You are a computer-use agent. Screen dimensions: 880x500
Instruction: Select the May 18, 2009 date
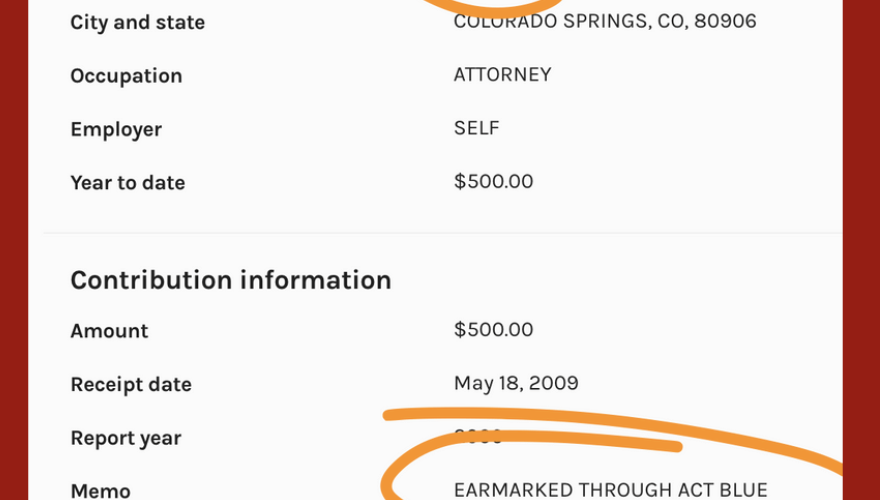(516, 383)
